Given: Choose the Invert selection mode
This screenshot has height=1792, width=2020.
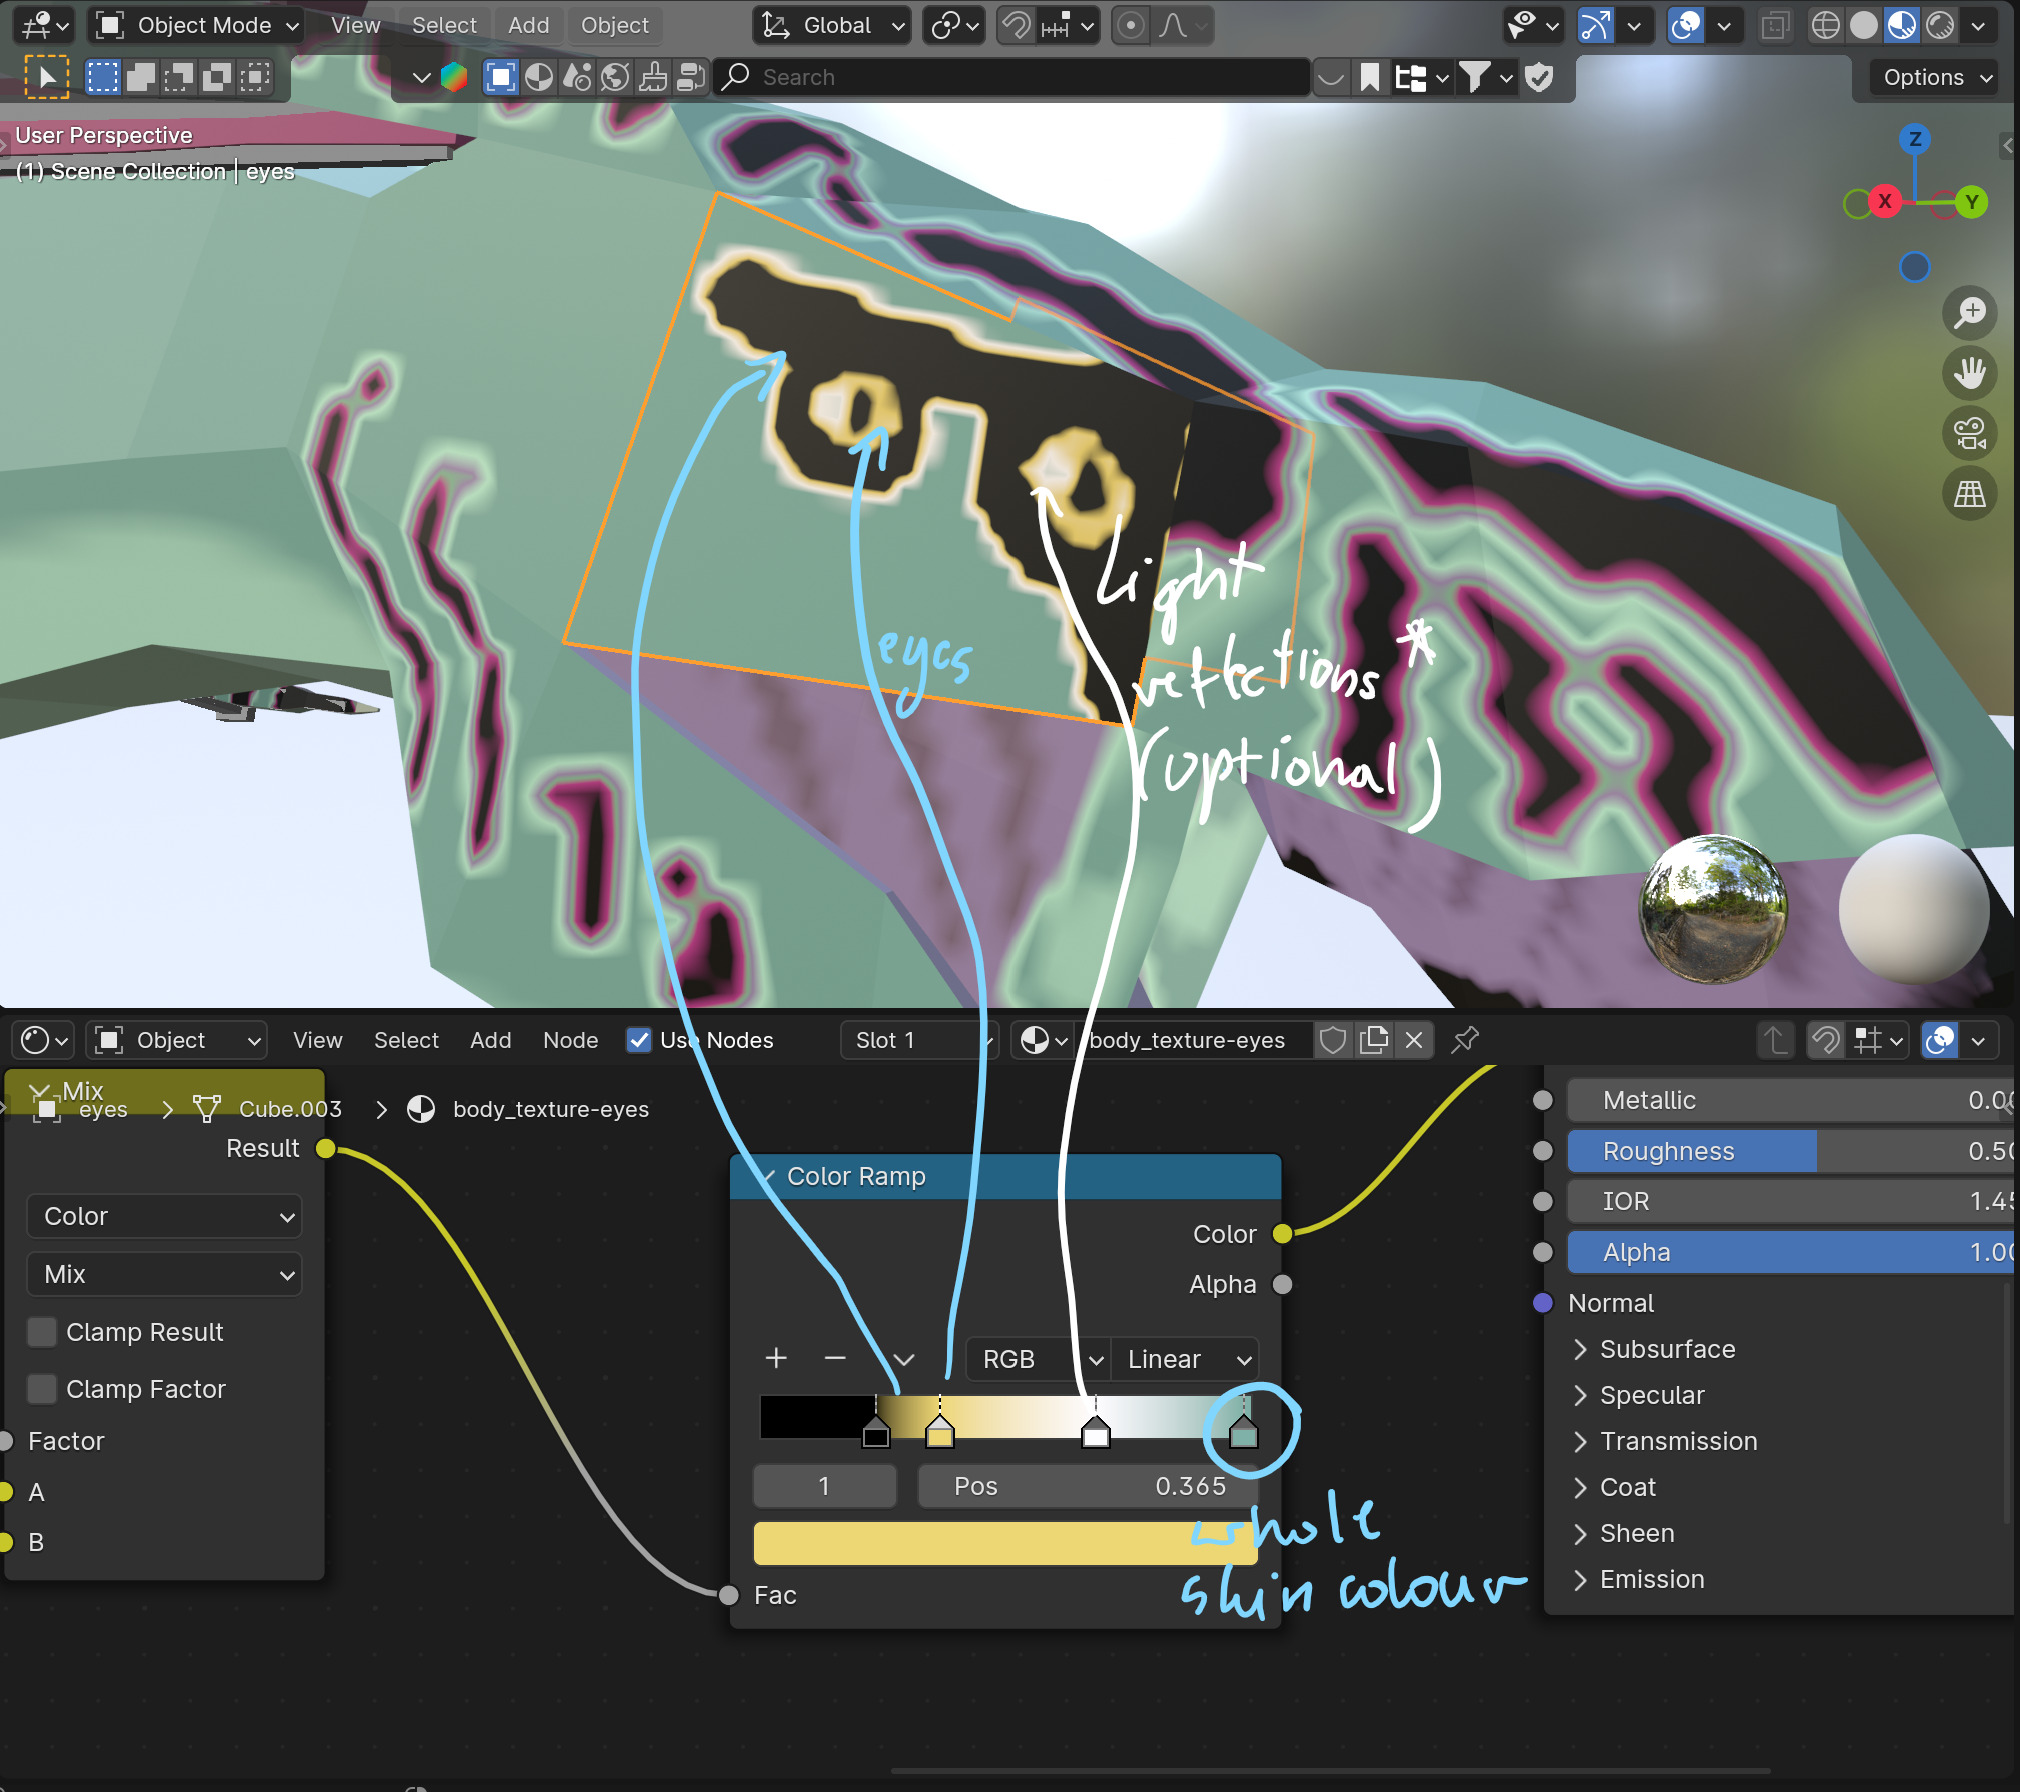Looking at the screenshot, I should [x=217, y=77].
